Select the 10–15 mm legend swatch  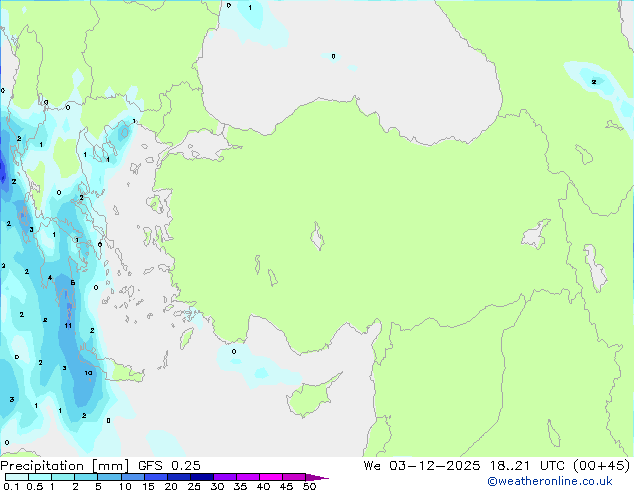coord(132,477)
